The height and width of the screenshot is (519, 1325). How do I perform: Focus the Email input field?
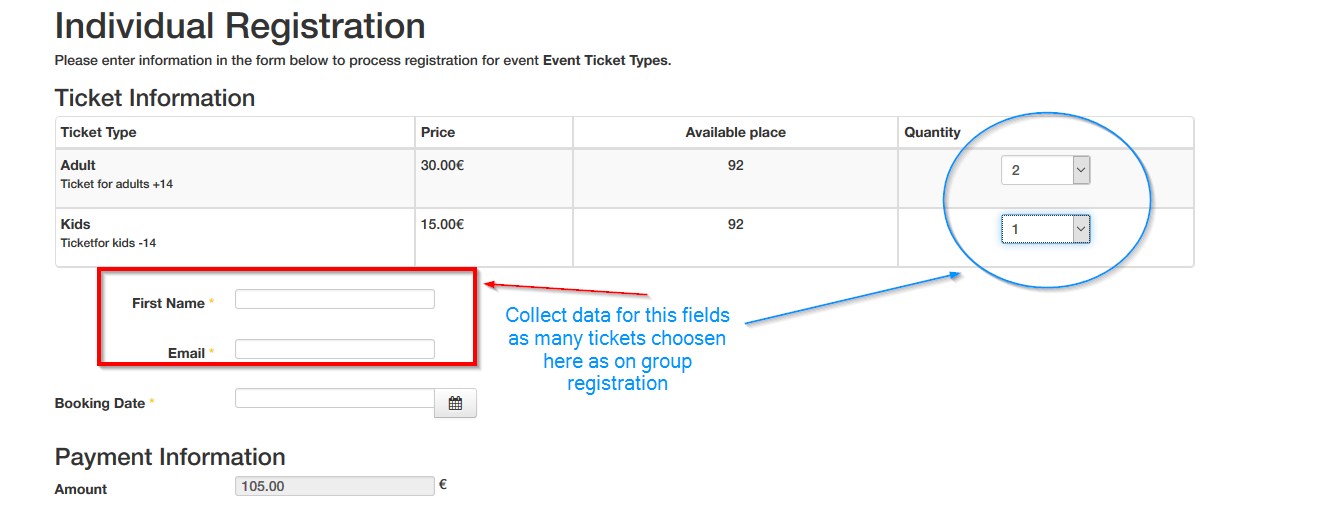tap(334, 349)
